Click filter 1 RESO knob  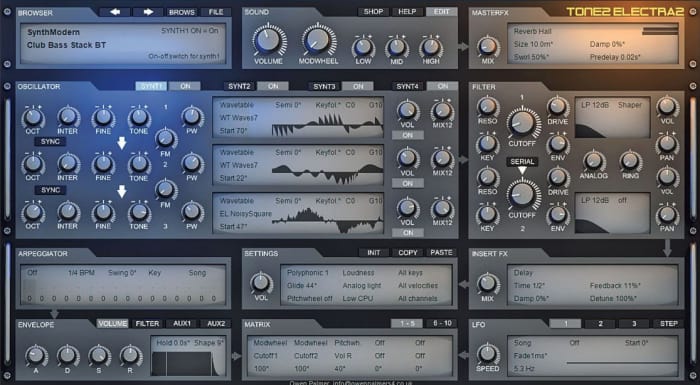pos(488,106)
